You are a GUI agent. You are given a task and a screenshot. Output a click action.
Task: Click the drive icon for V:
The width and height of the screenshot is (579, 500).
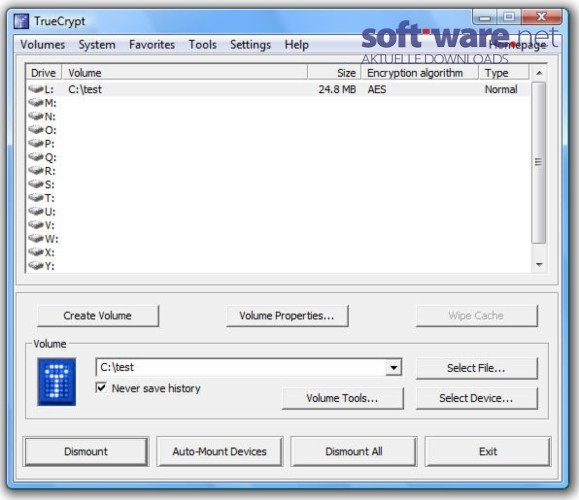point(36,225)
